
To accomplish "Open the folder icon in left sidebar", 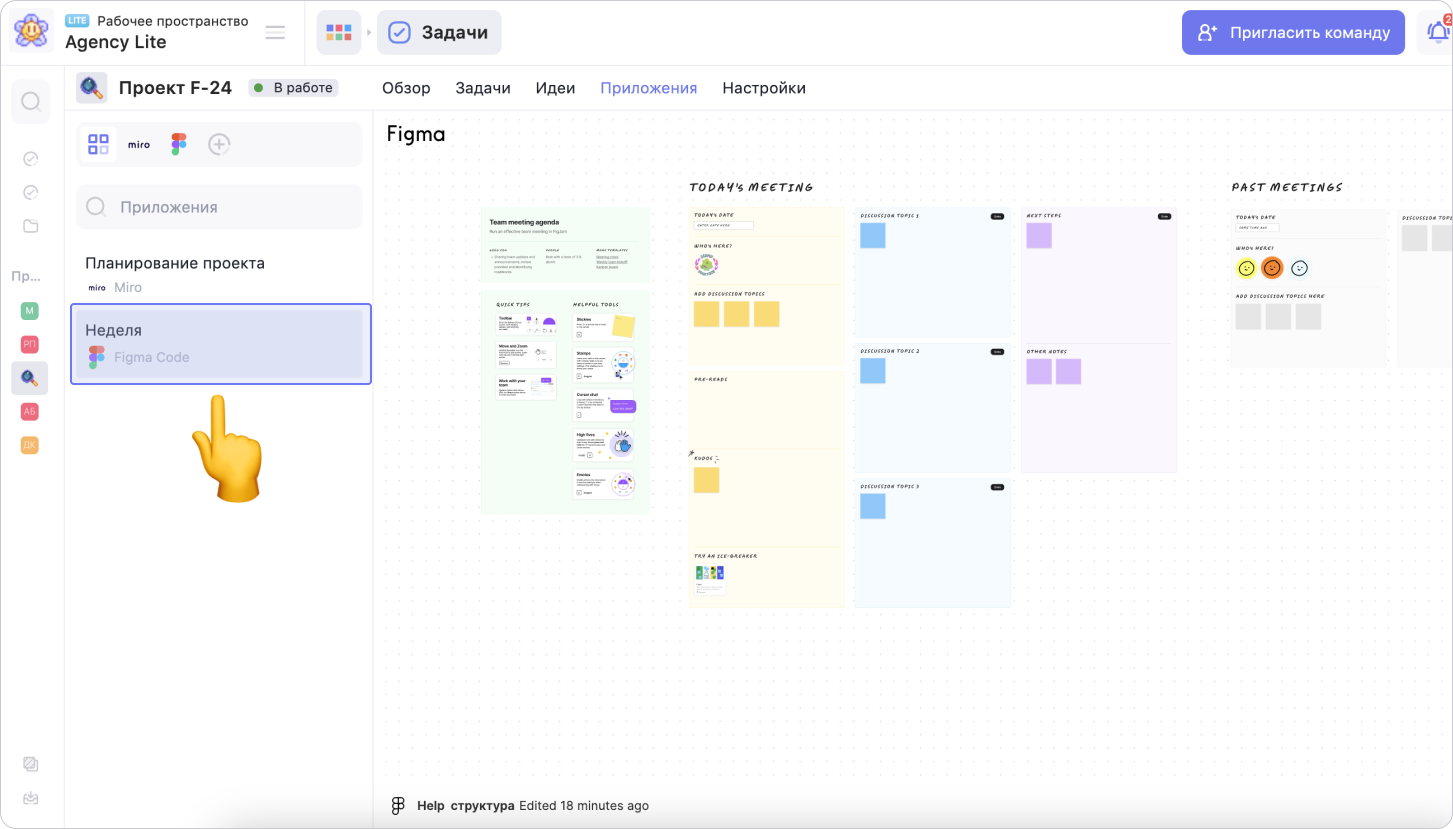I will point(30,226).
